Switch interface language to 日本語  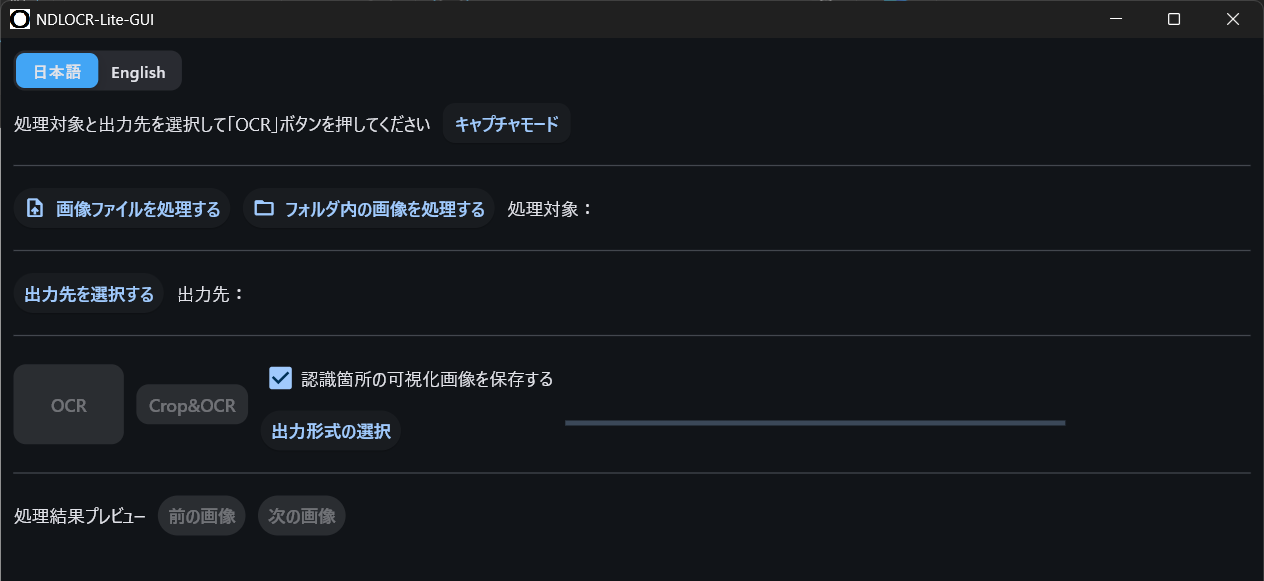tap(57, 71)
